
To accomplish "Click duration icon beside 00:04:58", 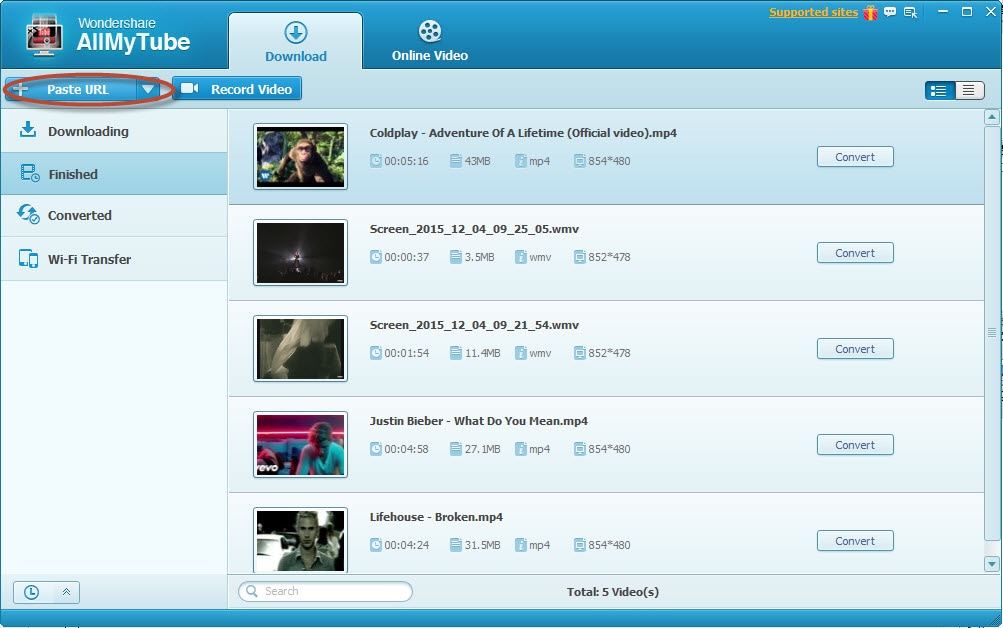I will point(375,448).
